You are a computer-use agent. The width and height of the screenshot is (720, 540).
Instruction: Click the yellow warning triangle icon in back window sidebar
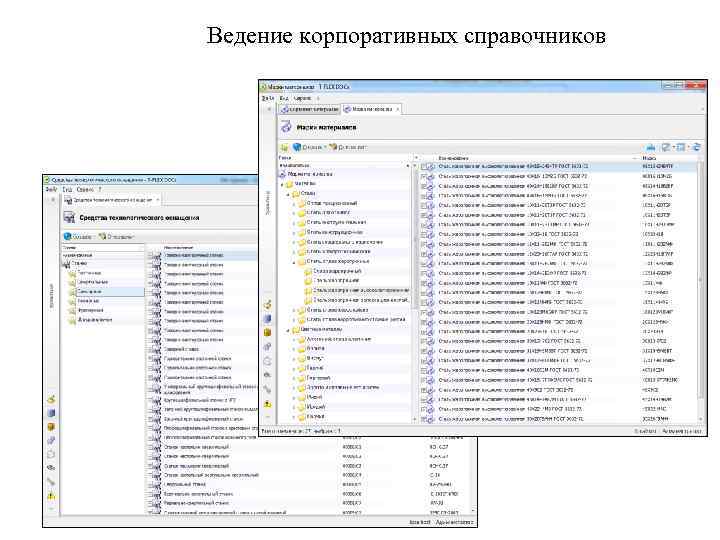tap(51, 496)
